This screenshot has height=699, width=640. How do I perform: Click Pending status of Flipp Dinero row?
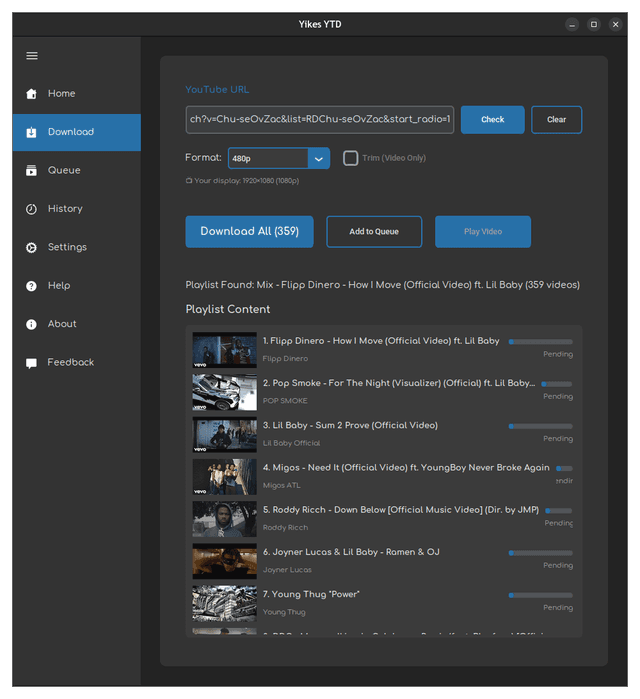(558, 354)
